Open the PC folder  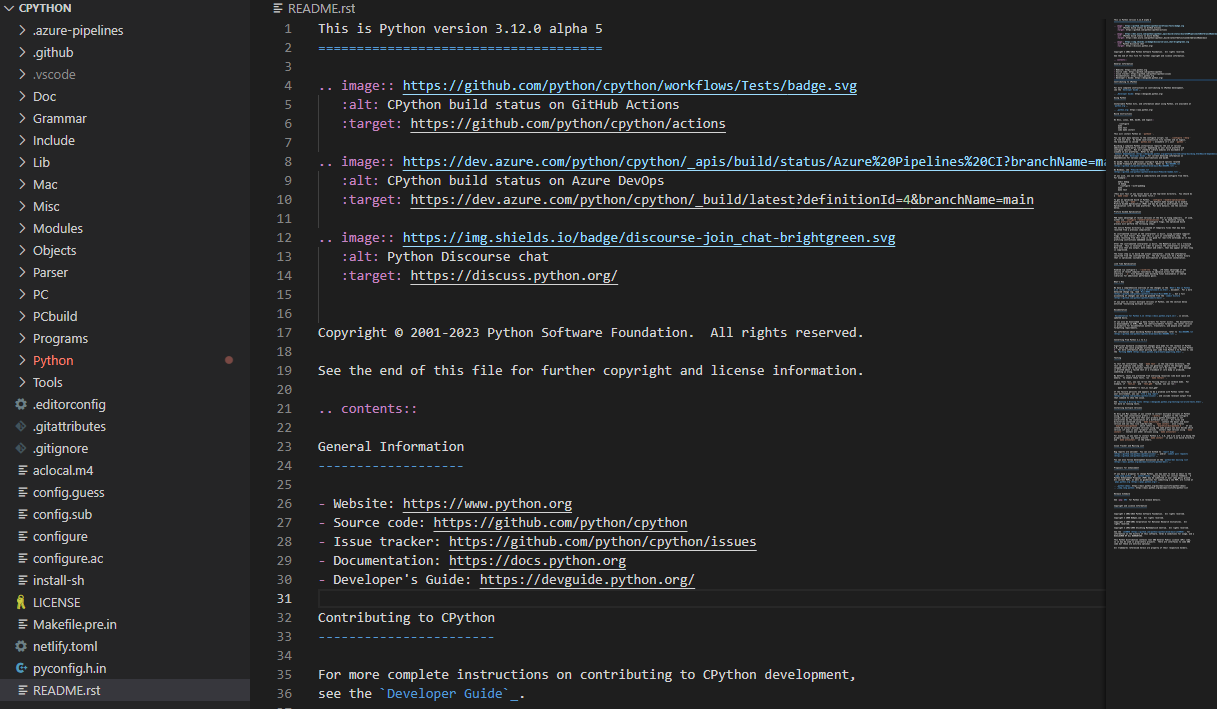[125, 294]
